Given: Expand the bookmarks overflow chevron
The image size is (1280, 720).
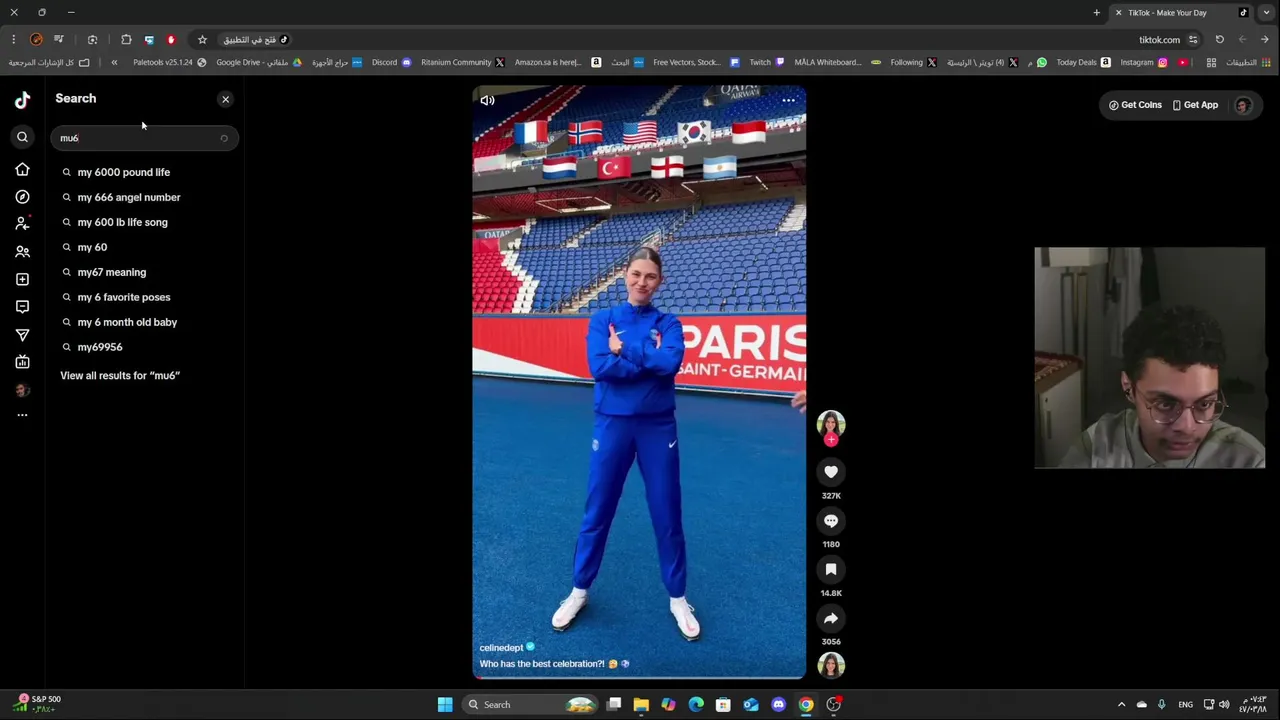Looking at the screenshot, I should (x=114, y=62).
